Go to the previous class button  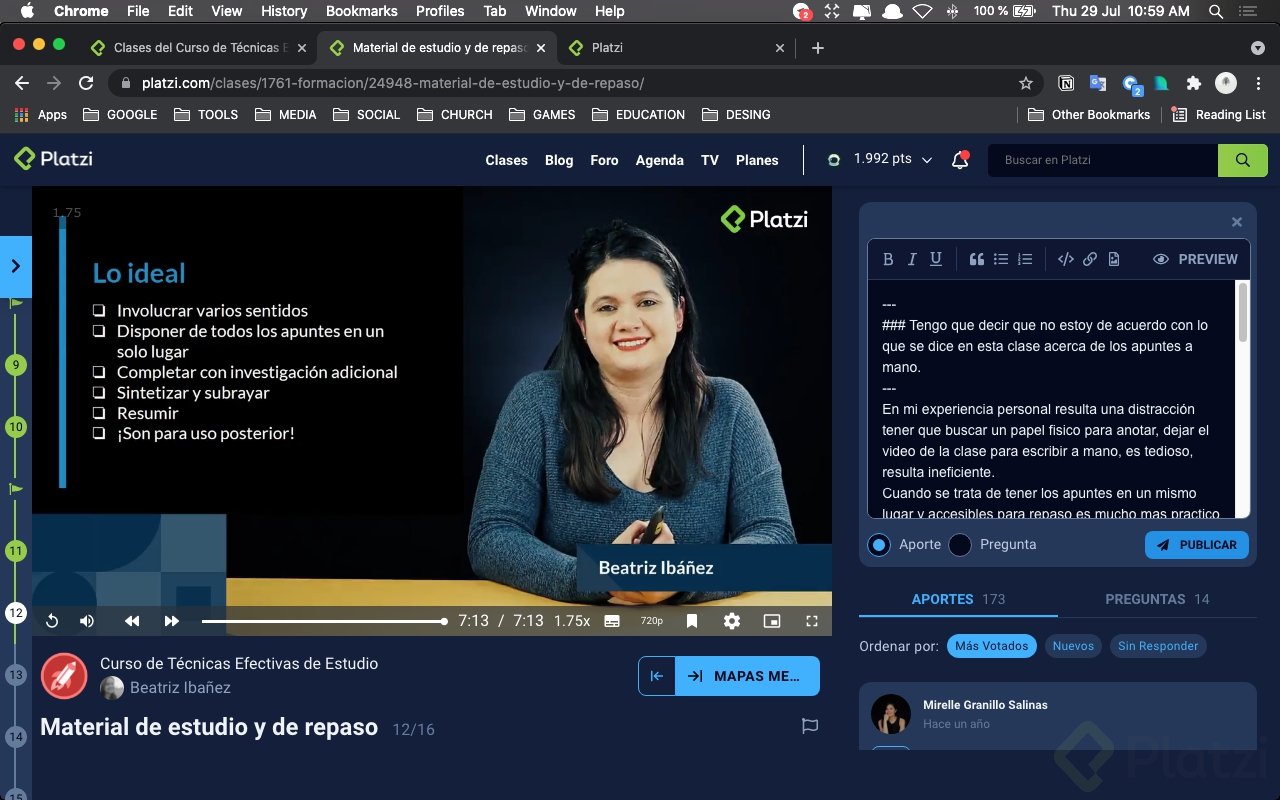(x=657, y=676)
